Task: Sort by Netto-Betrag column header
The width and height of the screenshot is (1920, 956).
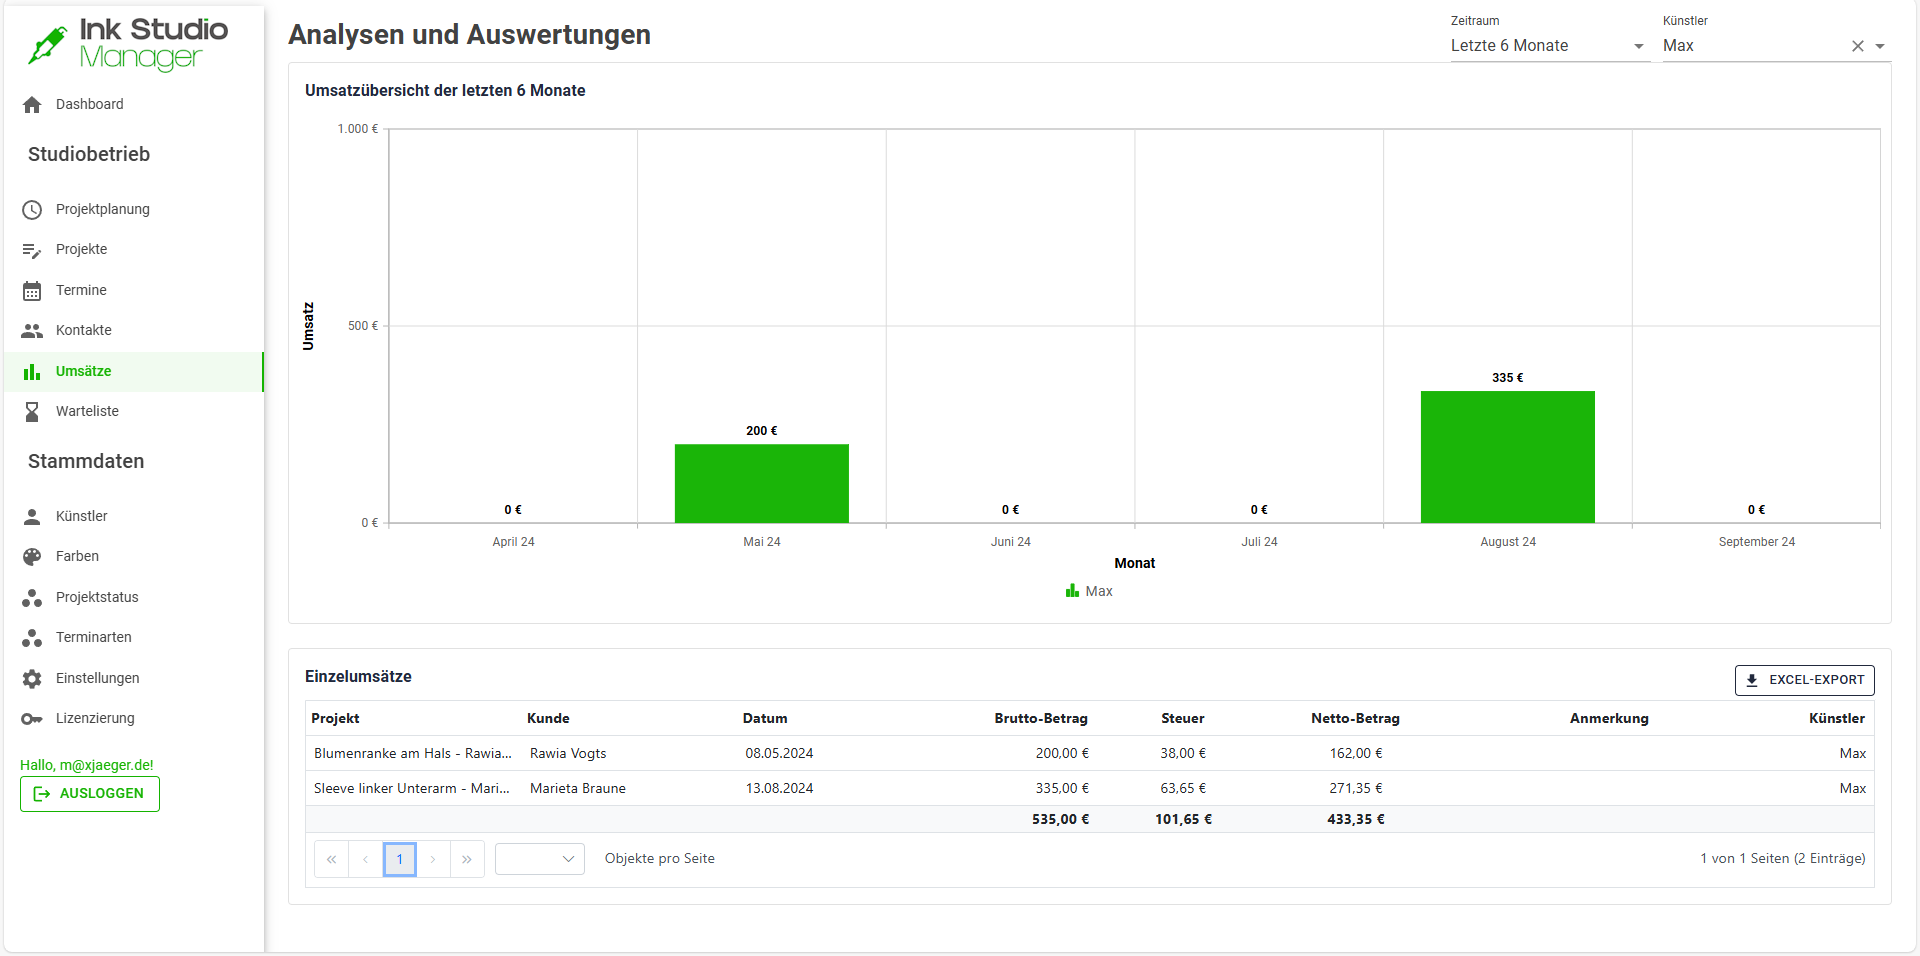Action: coord(1355,718)
